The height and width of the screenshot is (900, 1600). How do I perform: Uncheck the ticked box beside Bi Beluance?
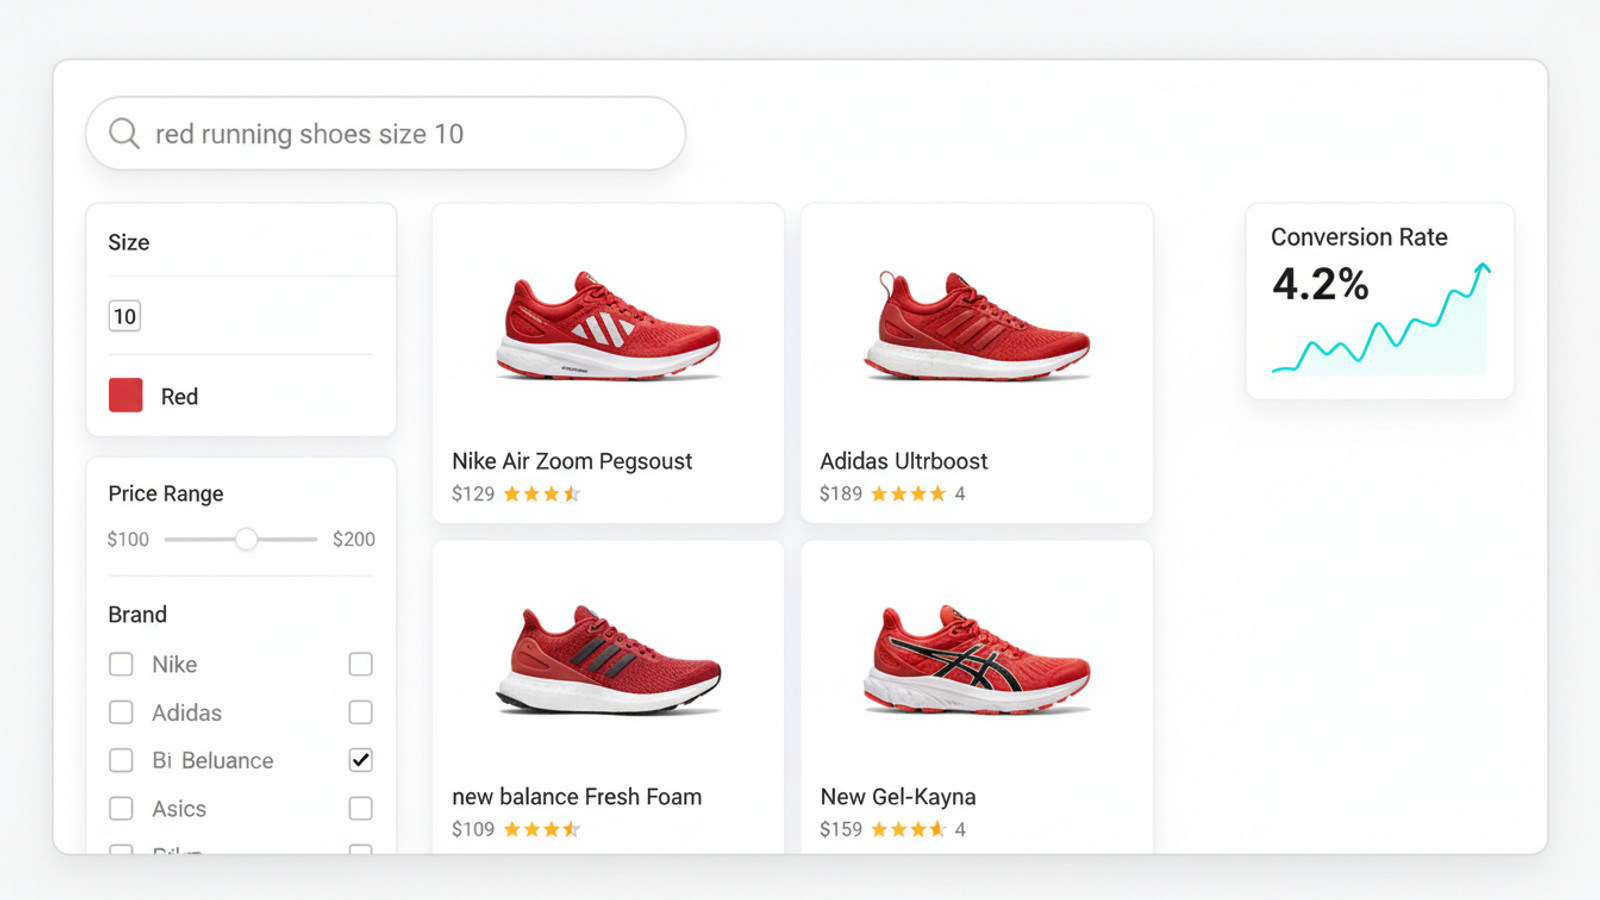361,760
